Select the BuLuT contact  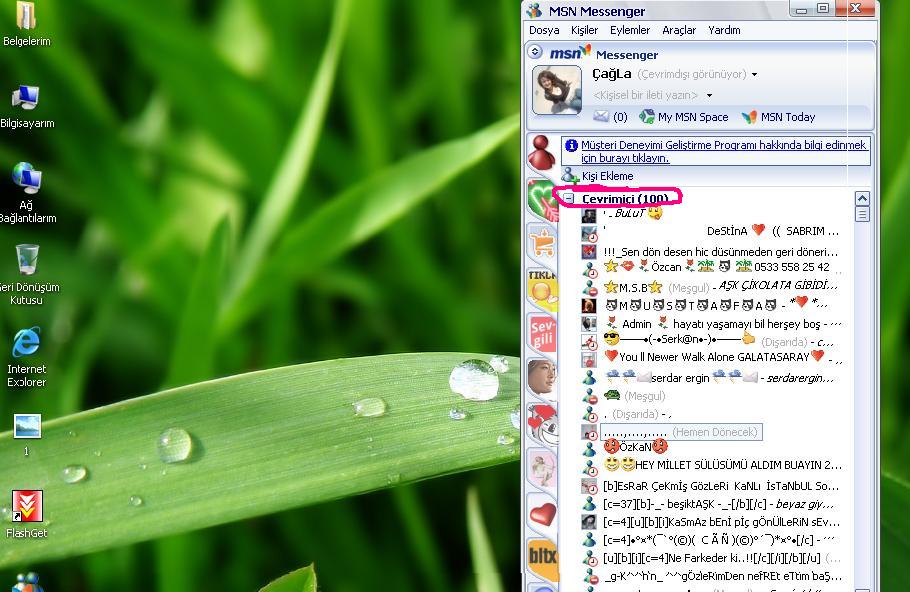pos(632,214)
